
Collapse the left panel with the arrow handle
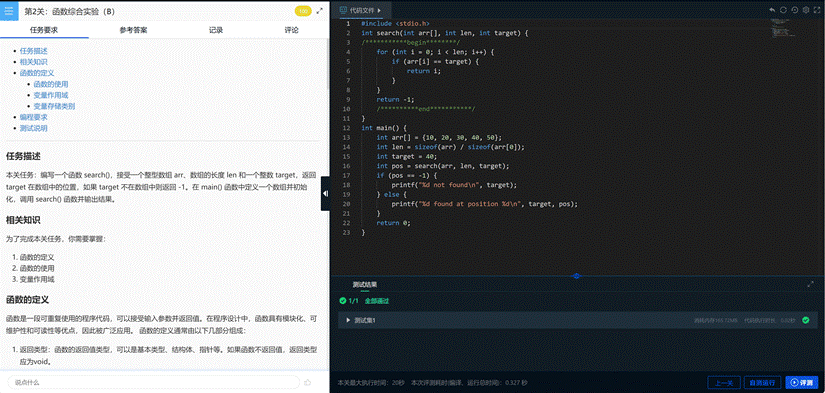325,194
